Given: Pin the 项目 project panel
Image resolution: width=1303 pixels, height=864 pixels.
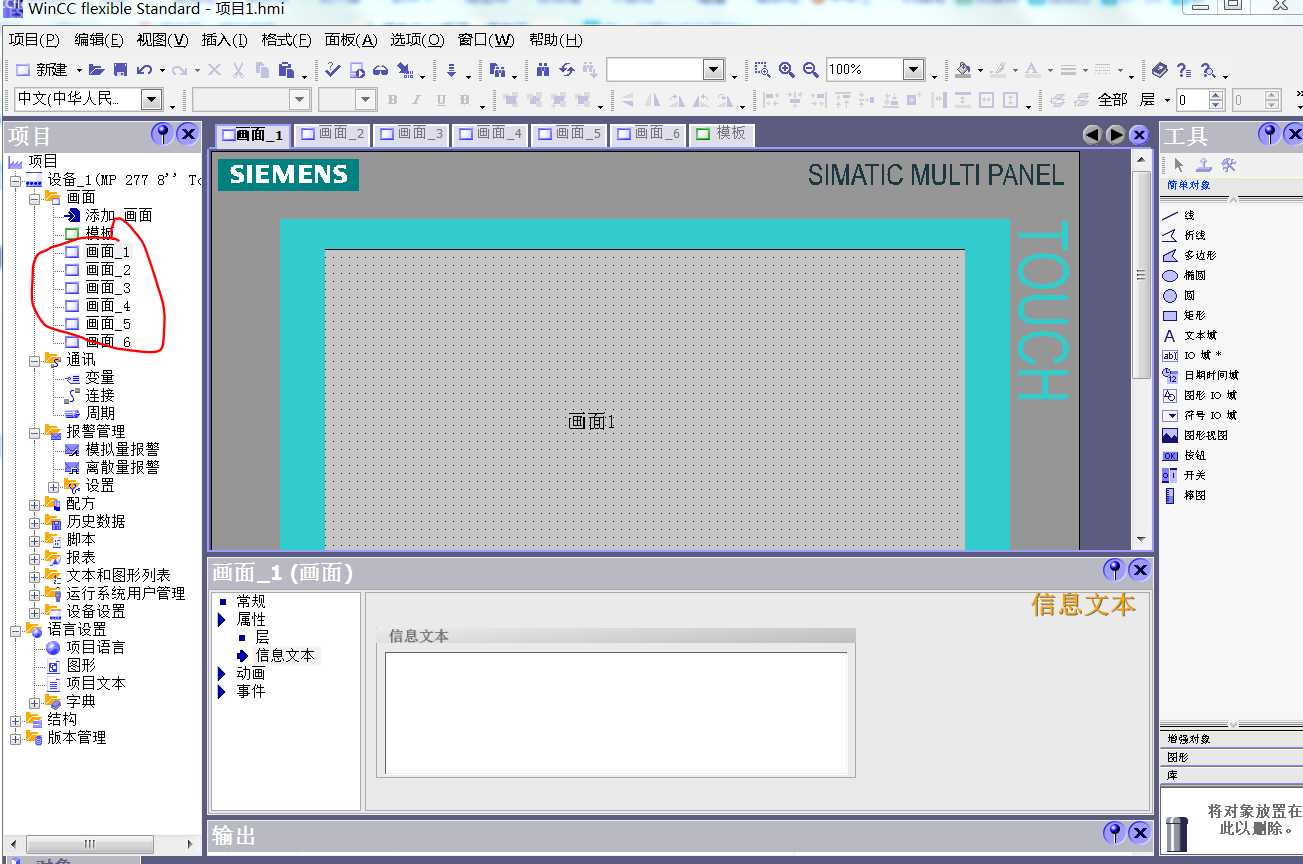Looking at the screenshot, I should [162, 134].
